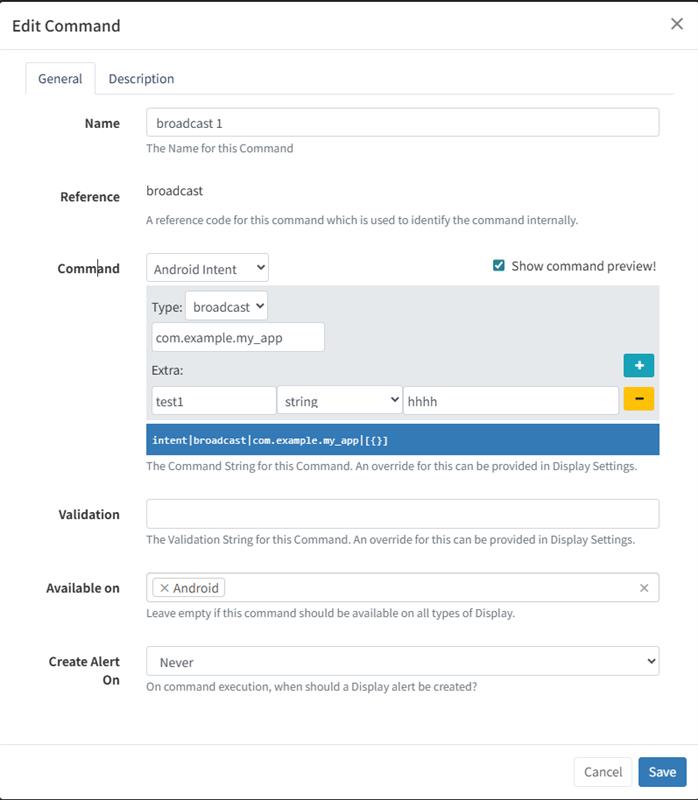Click the hhhh extra value field
The width and height of the screenshot is (698, 800).
click(510, 401)
